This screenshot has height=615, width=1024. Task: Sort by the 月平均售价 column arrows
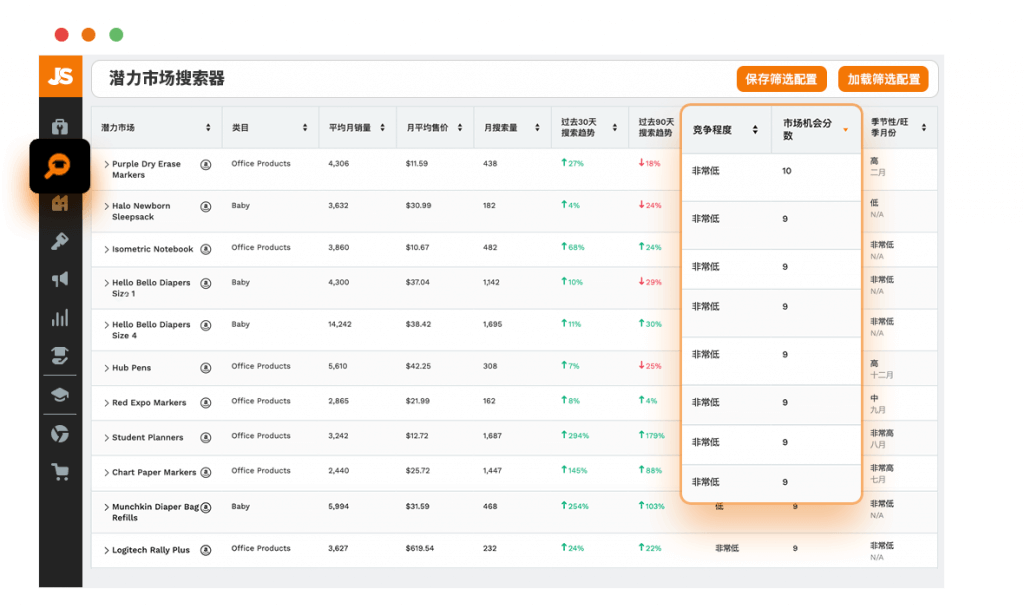pos(460,127)
